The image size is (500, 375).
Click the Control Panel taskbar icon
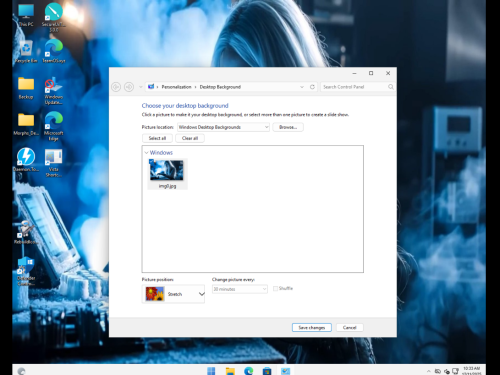point(286,371)
